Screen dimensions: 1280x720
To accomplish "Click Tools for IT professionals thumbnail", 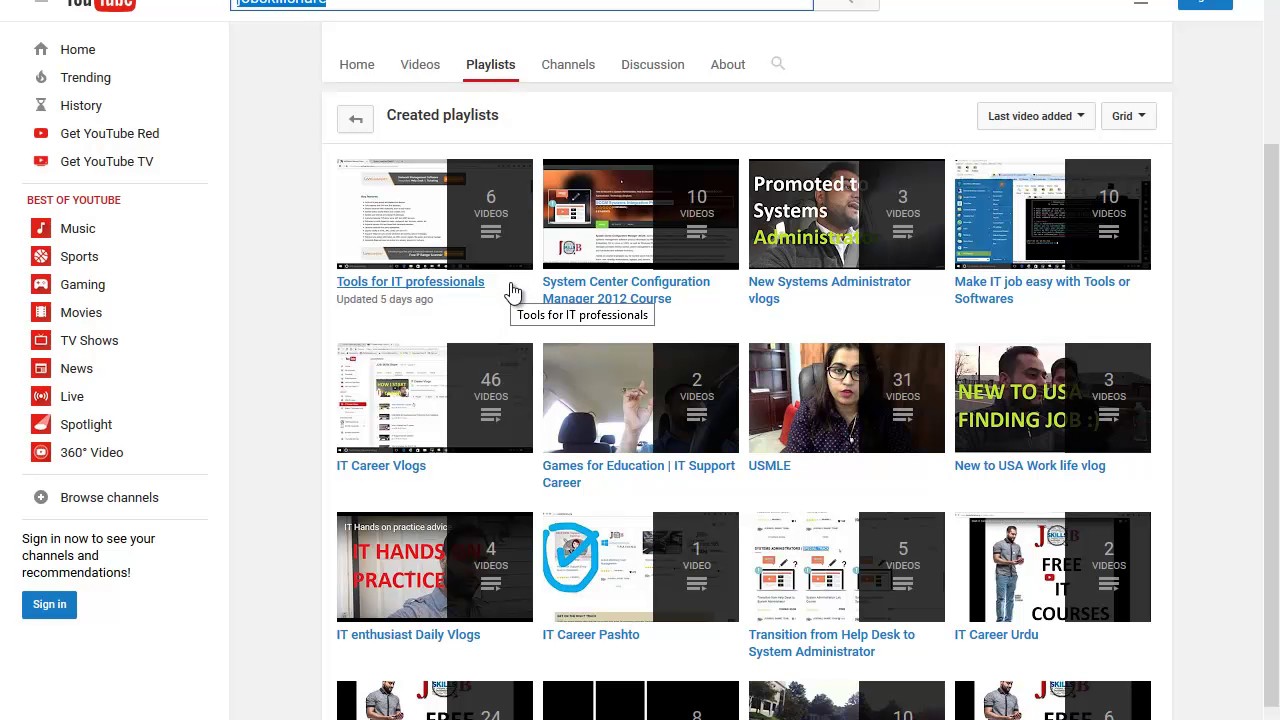I will point(434,214).
